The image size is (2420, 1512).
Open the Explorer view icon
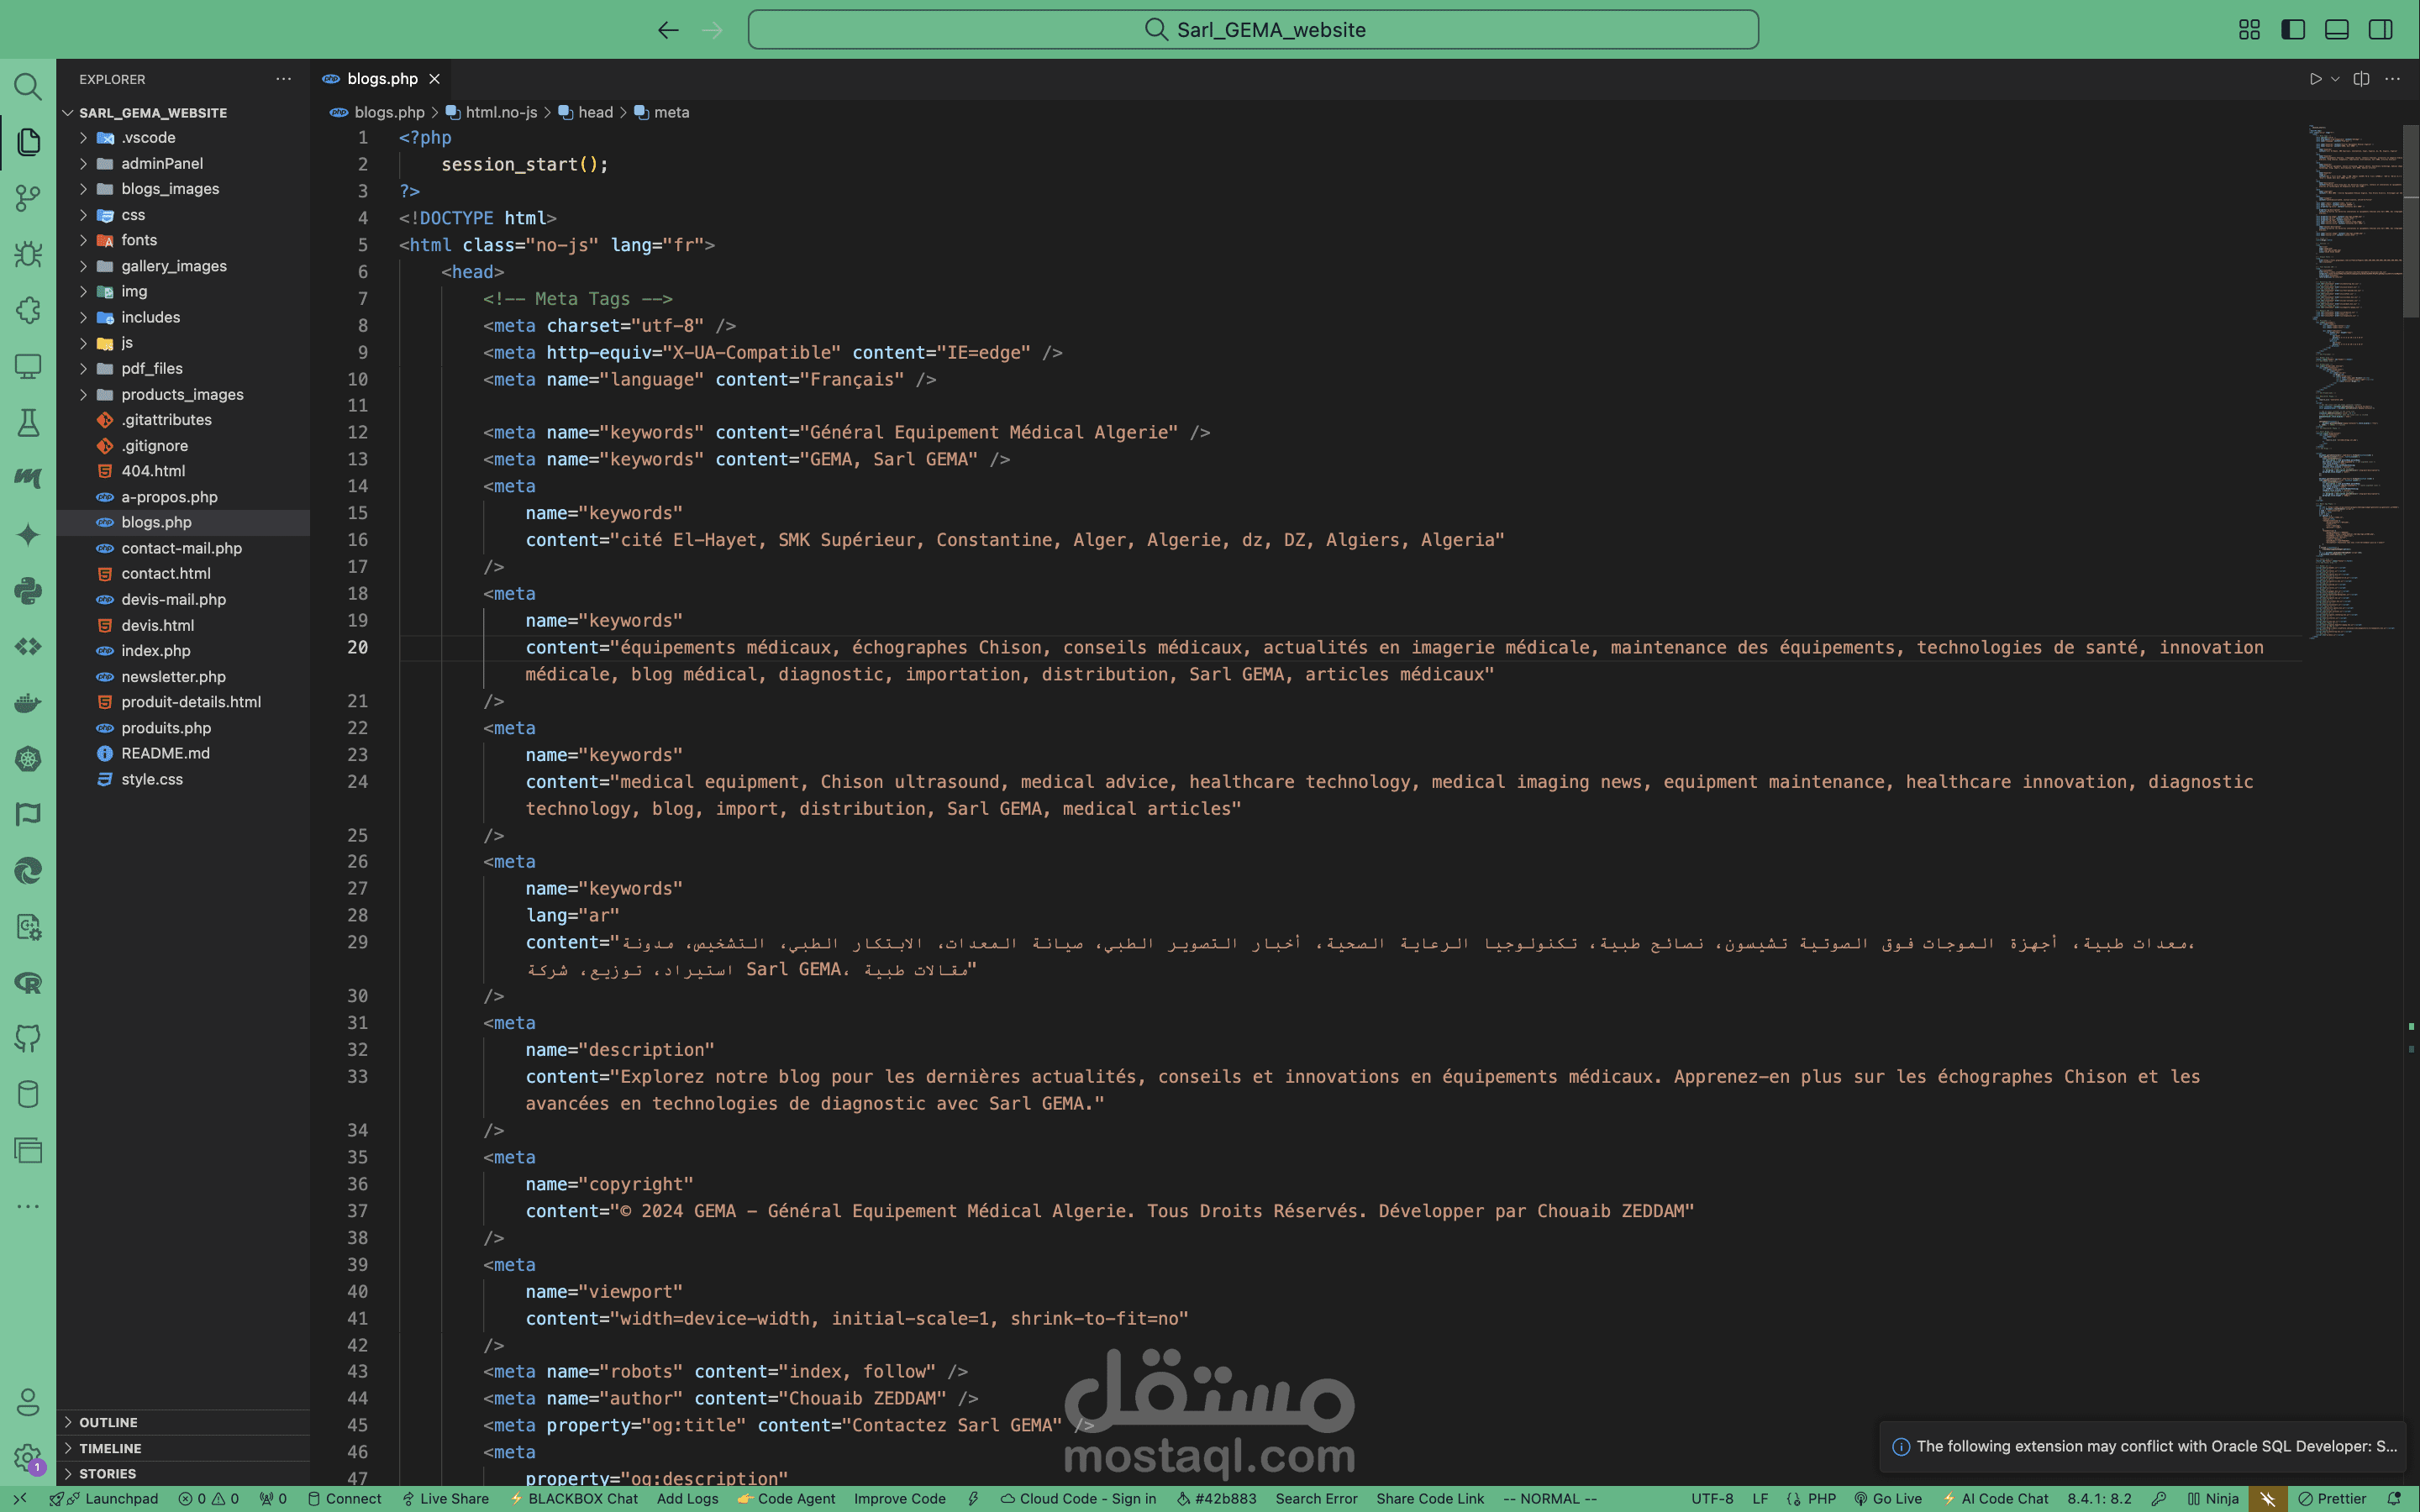point(28,142)
